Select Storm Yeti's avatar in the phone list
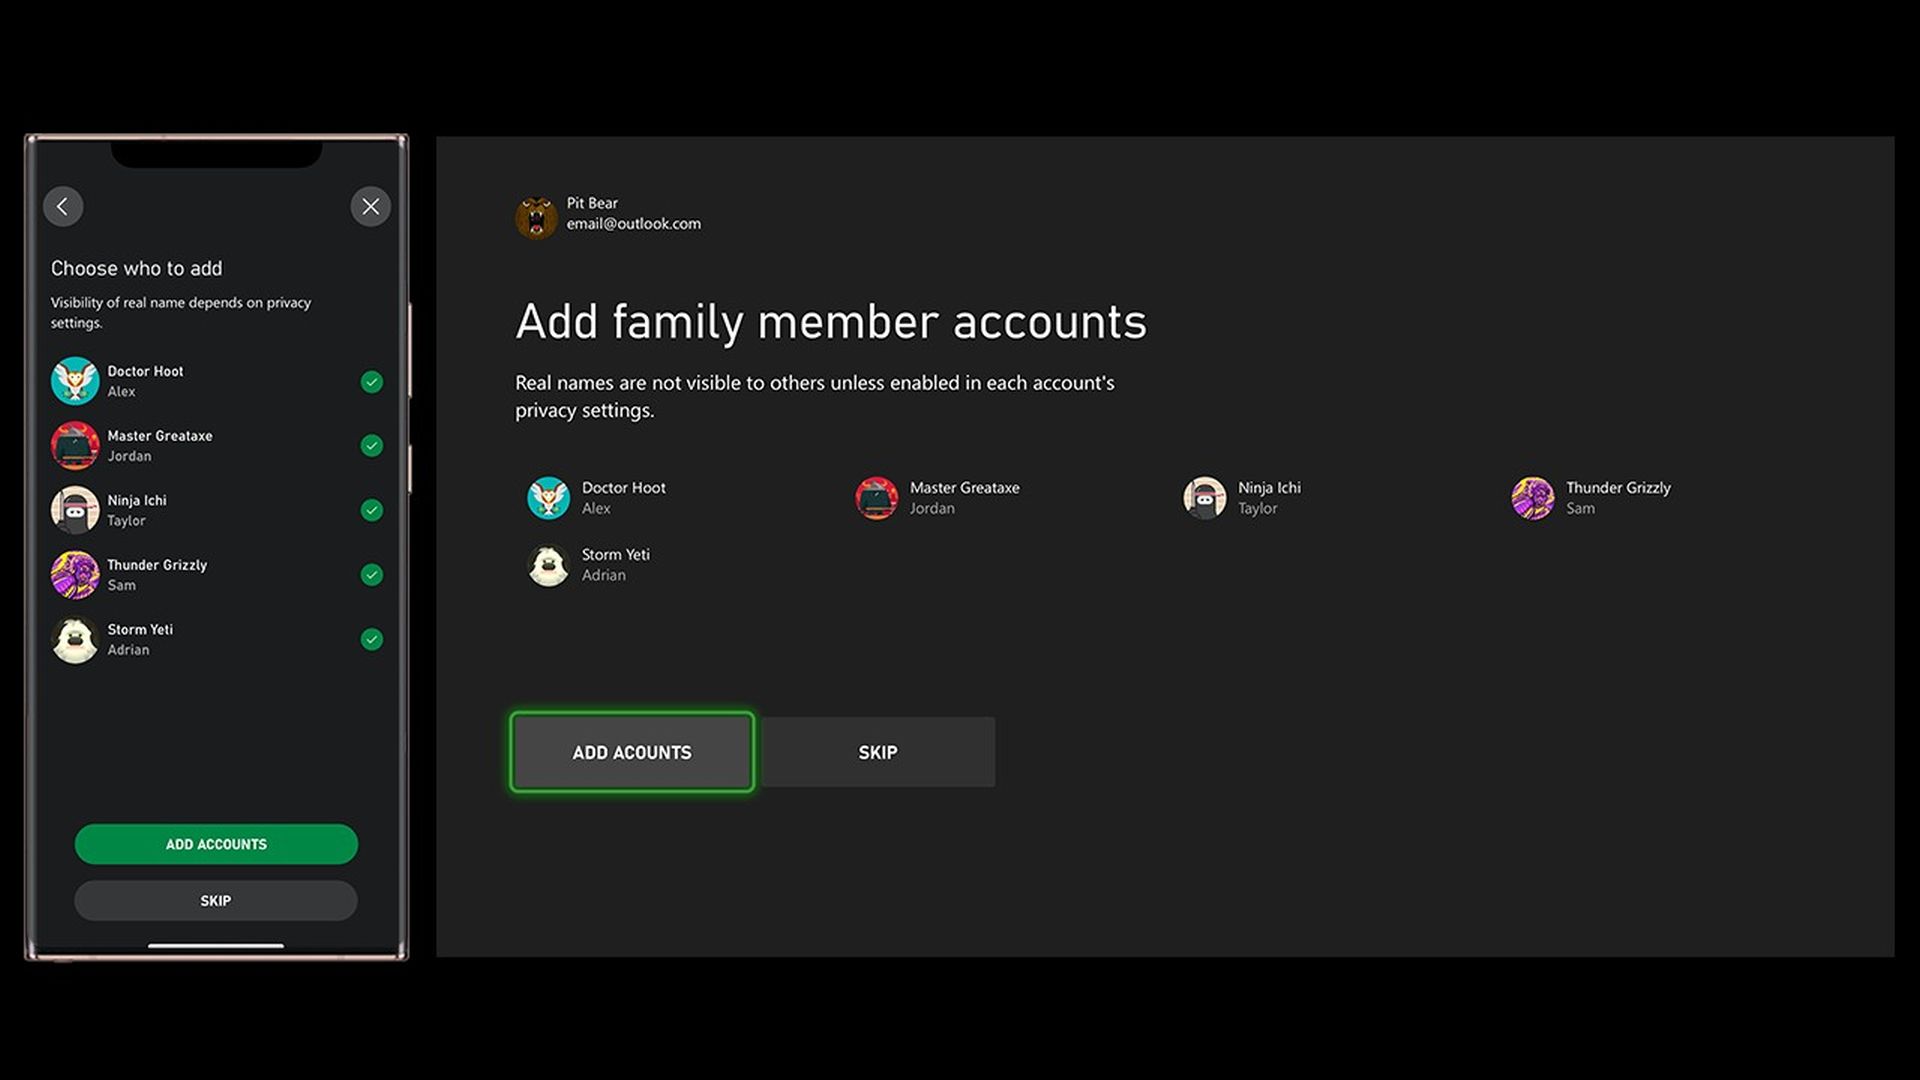1920x1080 pixels. (76, 639)
